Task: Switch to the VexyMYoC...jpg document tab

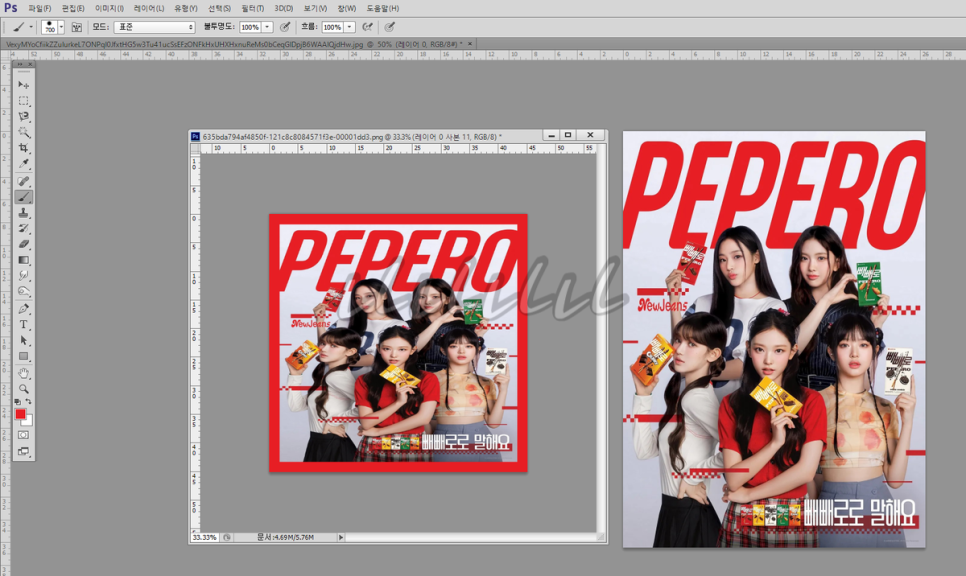Action: 234,44
